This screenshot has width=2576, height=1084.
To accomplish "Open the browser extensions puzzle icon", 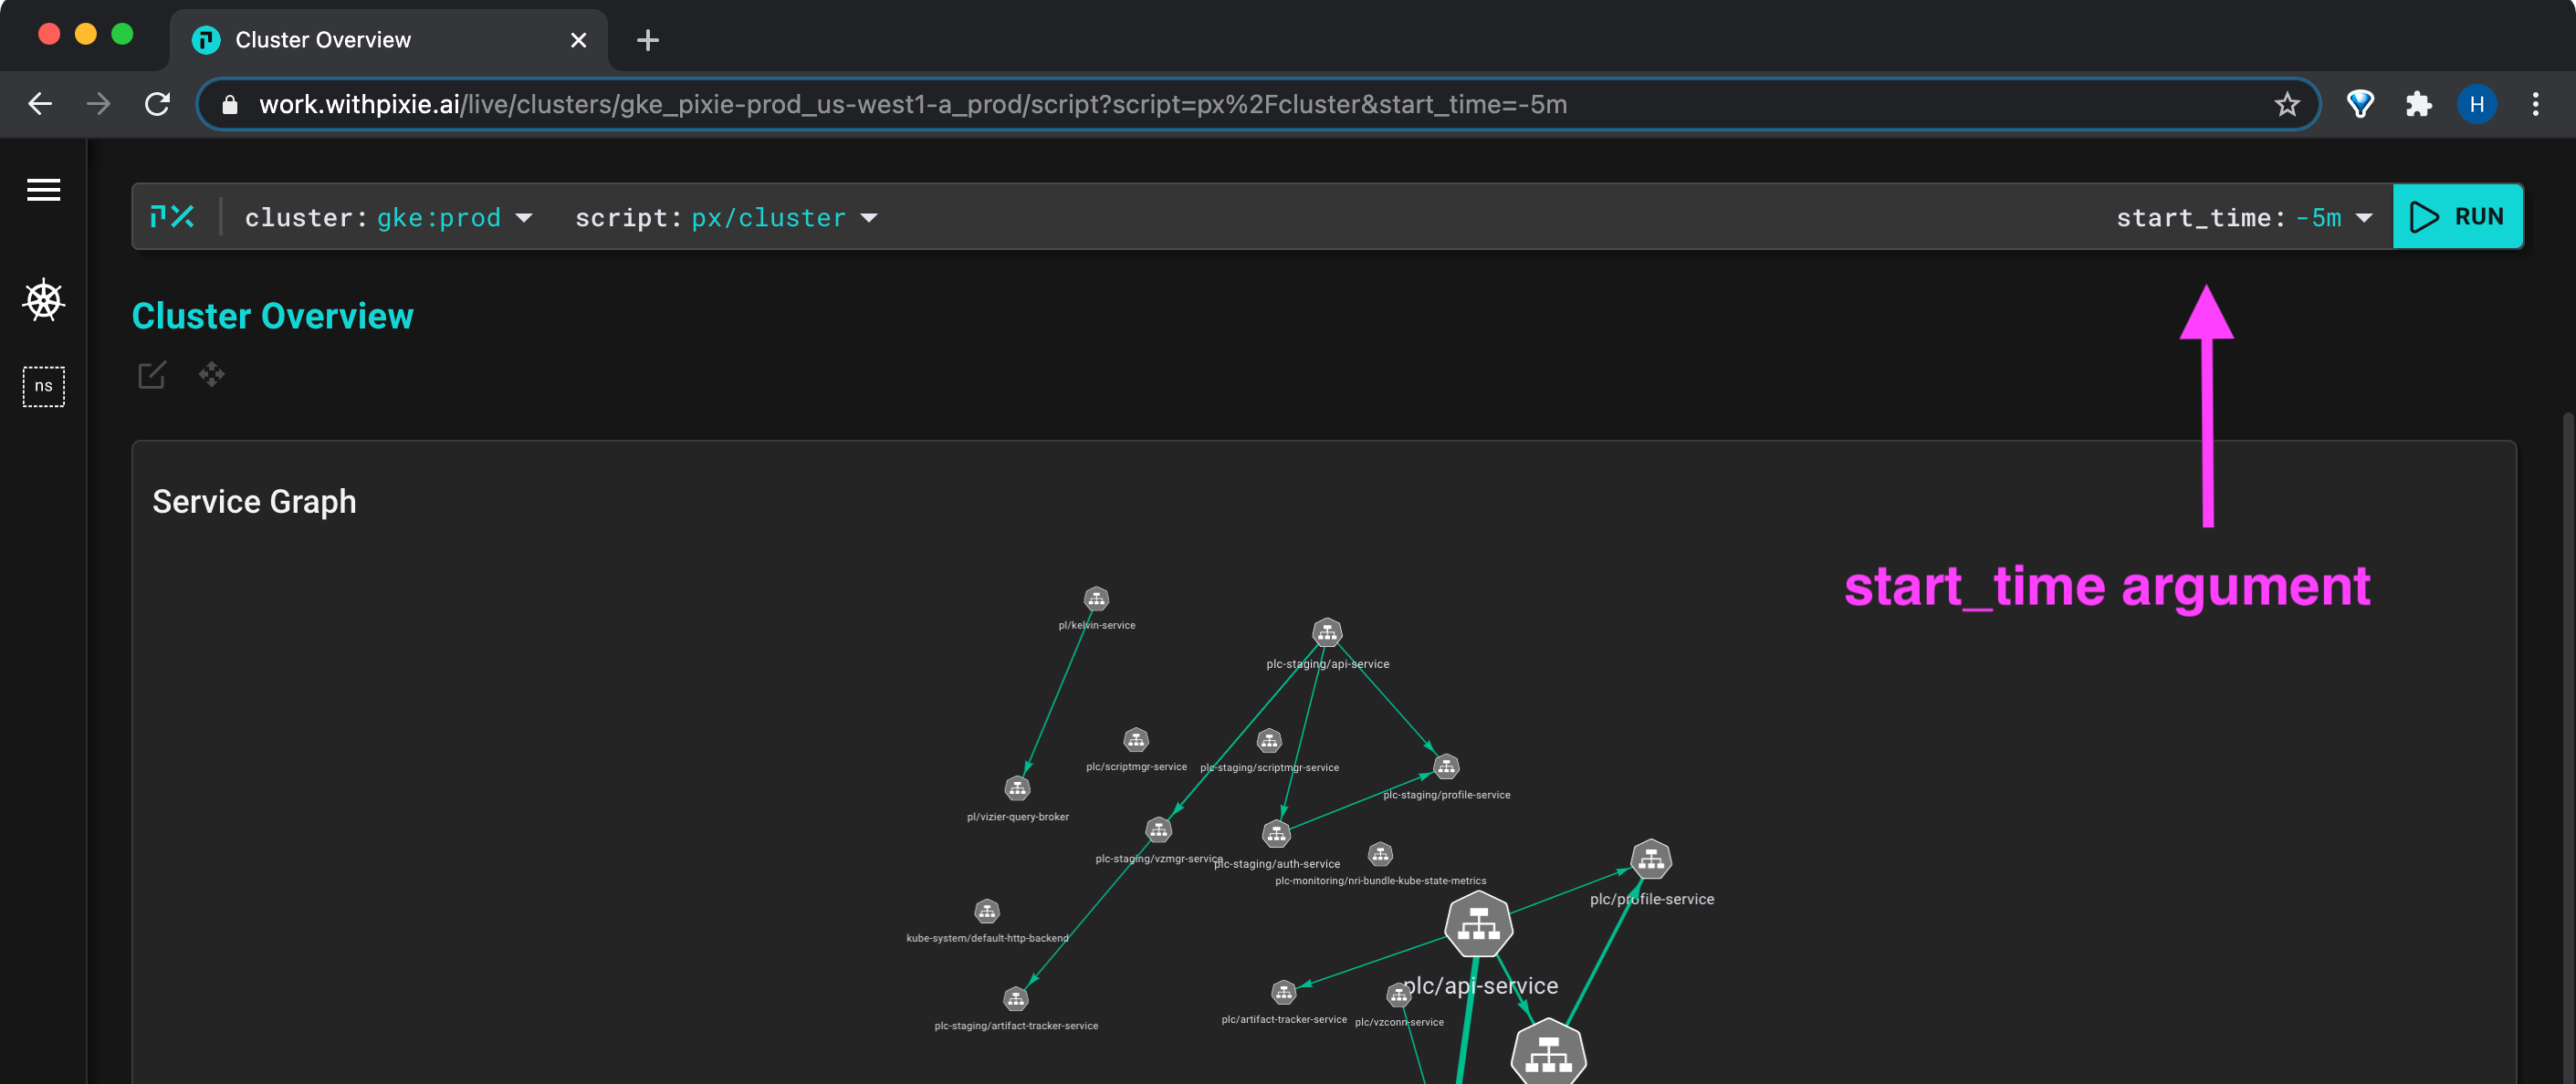I will coord(2418,104).
